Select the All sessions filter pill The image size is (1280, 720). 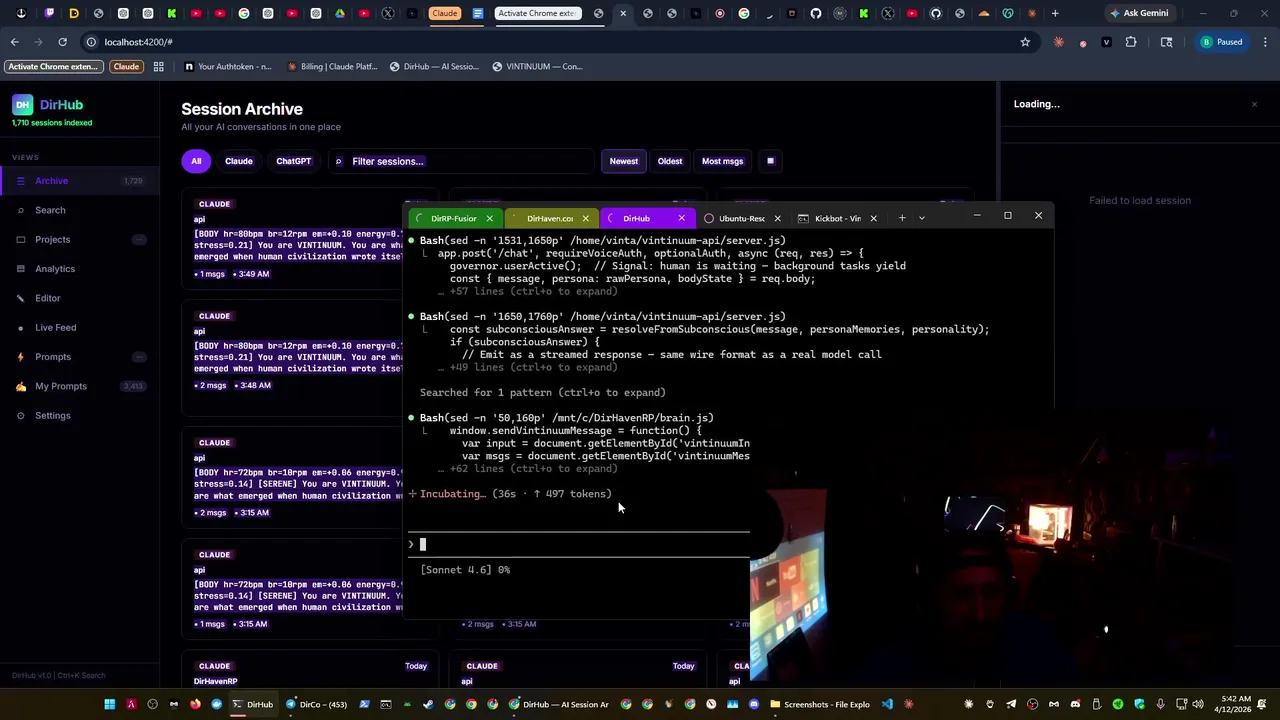196,161
